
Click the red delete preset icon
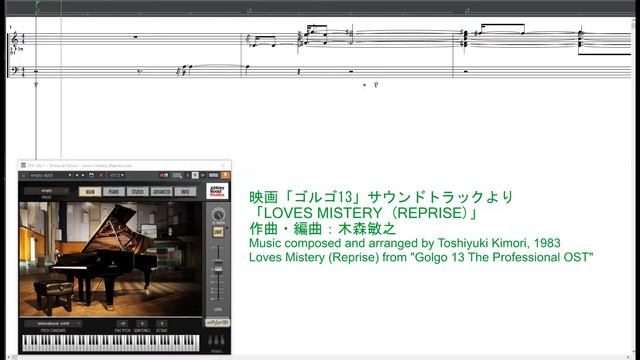coord(101,175)
